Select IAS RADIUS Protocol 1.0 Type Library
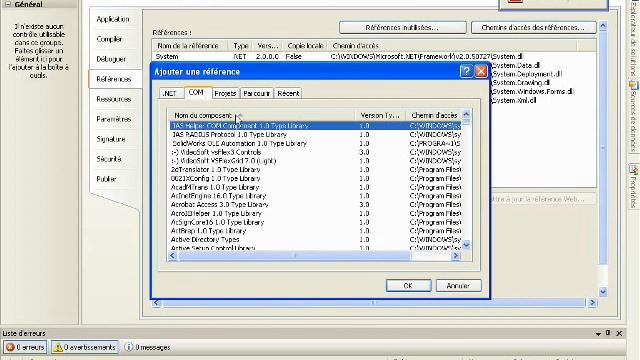 315,135
